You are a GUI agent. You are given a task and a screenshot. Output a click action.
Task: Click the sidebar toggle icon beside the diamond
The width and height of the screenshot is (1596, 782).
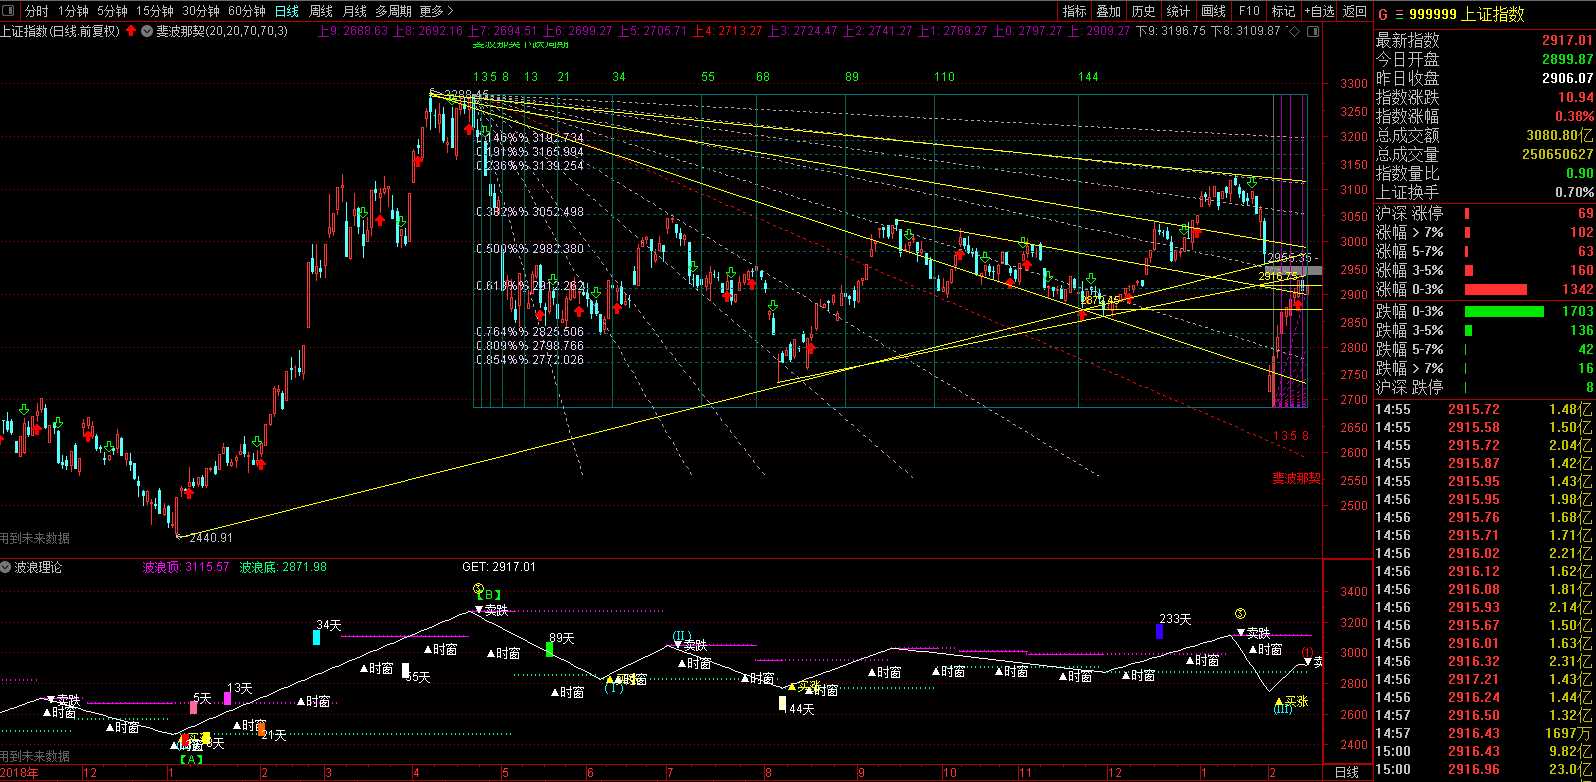[1312, 31]
